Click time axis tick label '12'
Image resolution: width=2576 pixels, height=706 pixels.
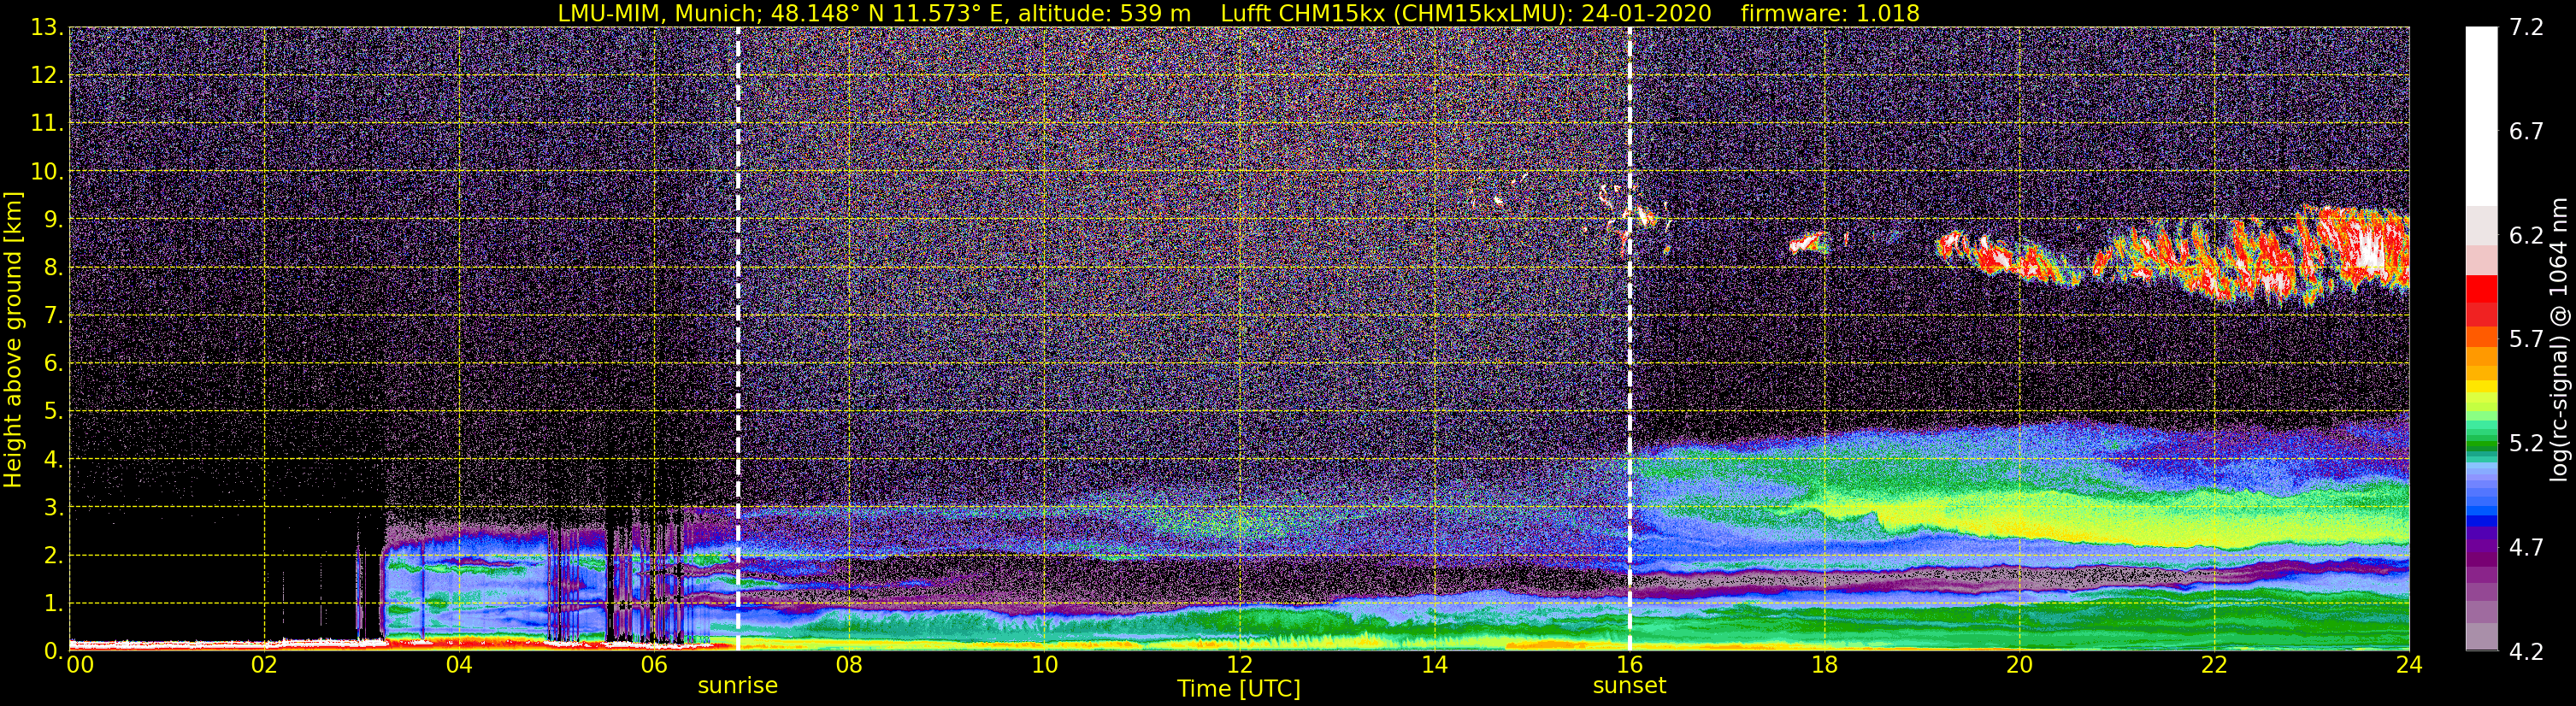(x=1239, y=665)
